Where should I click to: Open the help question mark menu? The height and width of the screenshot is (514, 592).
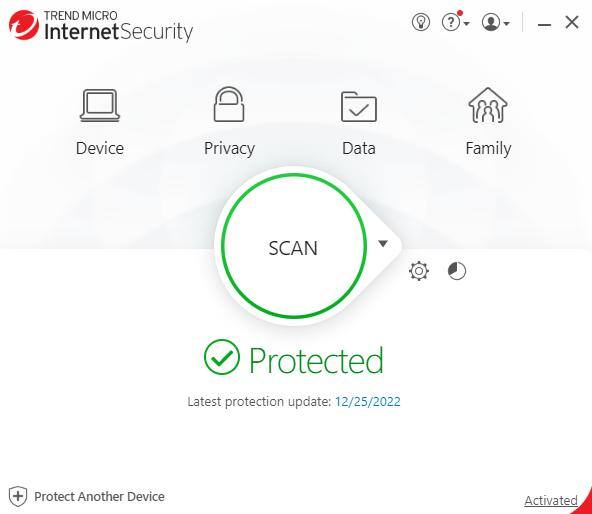pyautogui.click(x=455, y=22)
